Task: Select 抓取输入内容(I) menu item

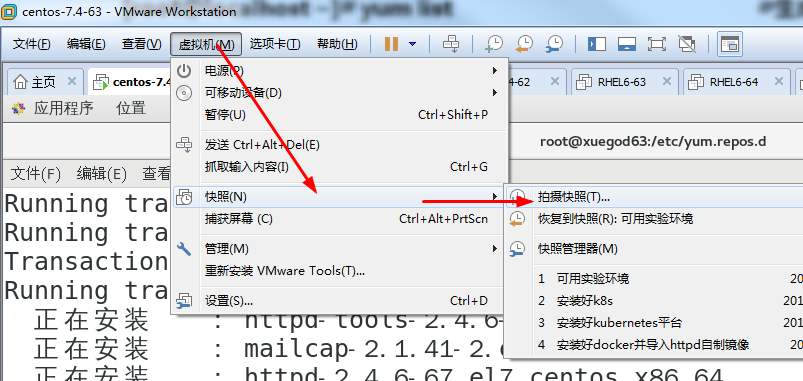Action: 340,167
